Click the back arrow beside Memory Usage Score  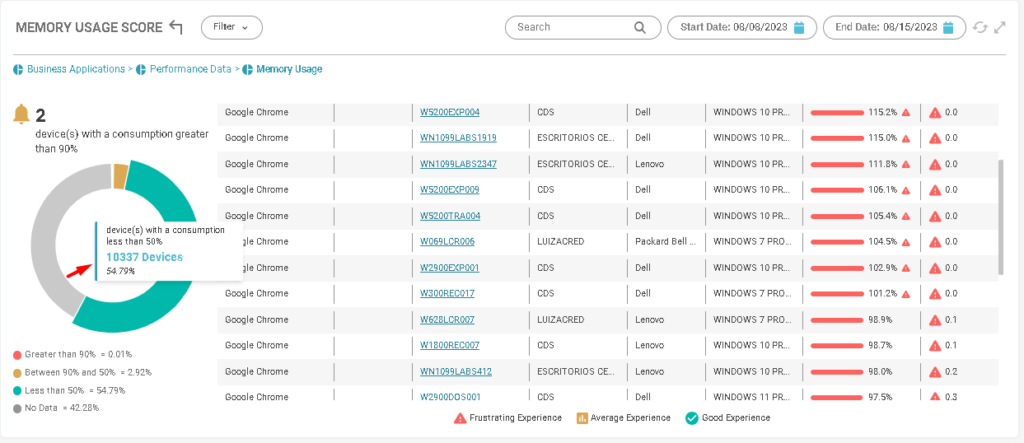click(176, 27)
